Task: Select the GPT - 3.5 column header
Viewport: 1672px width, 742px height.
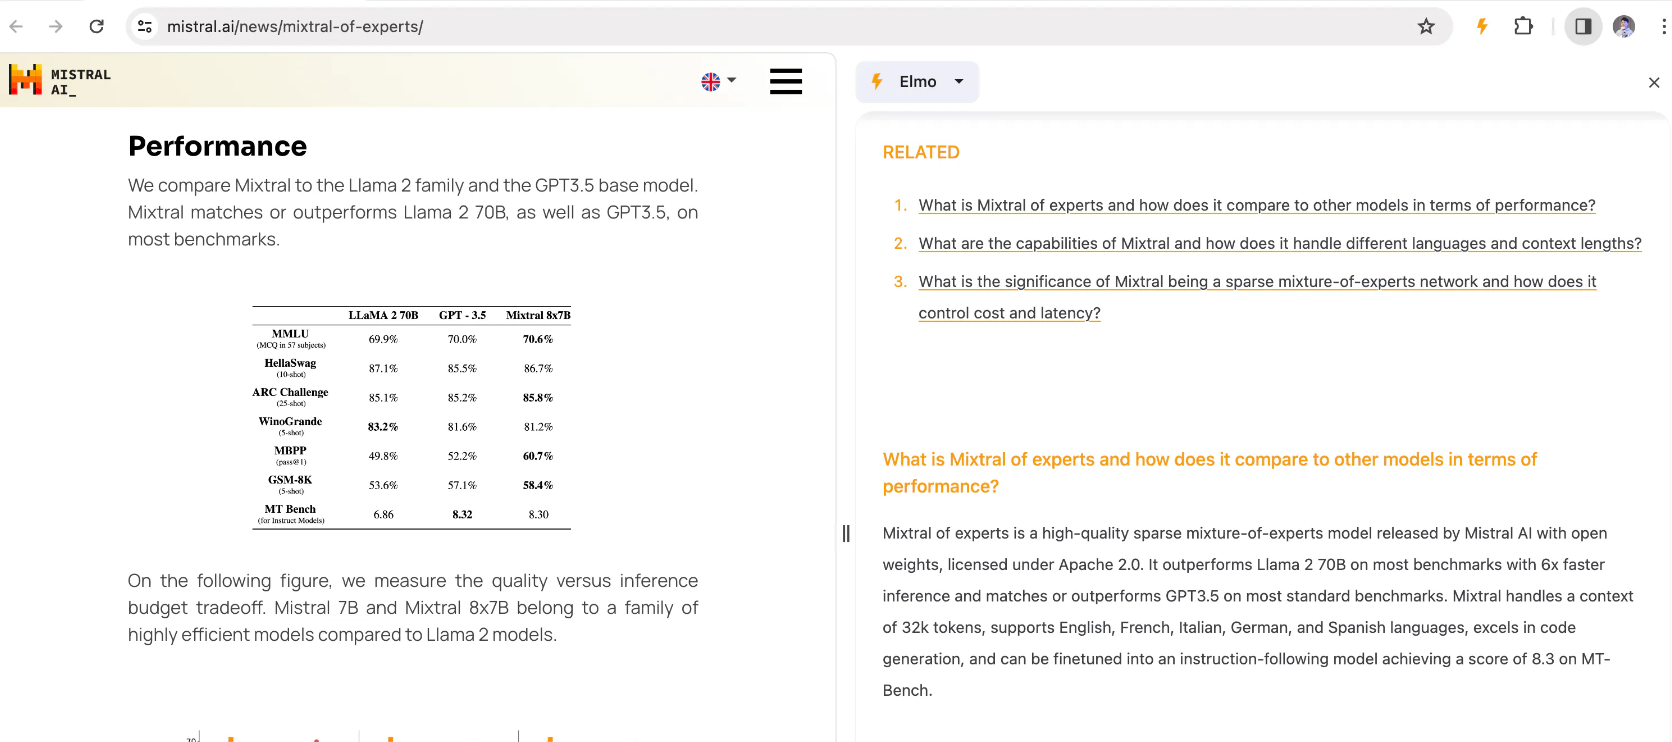Action: [462, 315]
